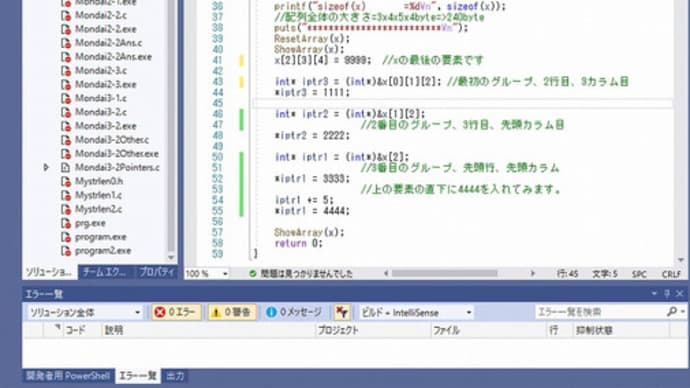The height and width of the screenshot is (388, 690).
Task: Select Mondai2-3.exe in the file list
Action: 105,84
